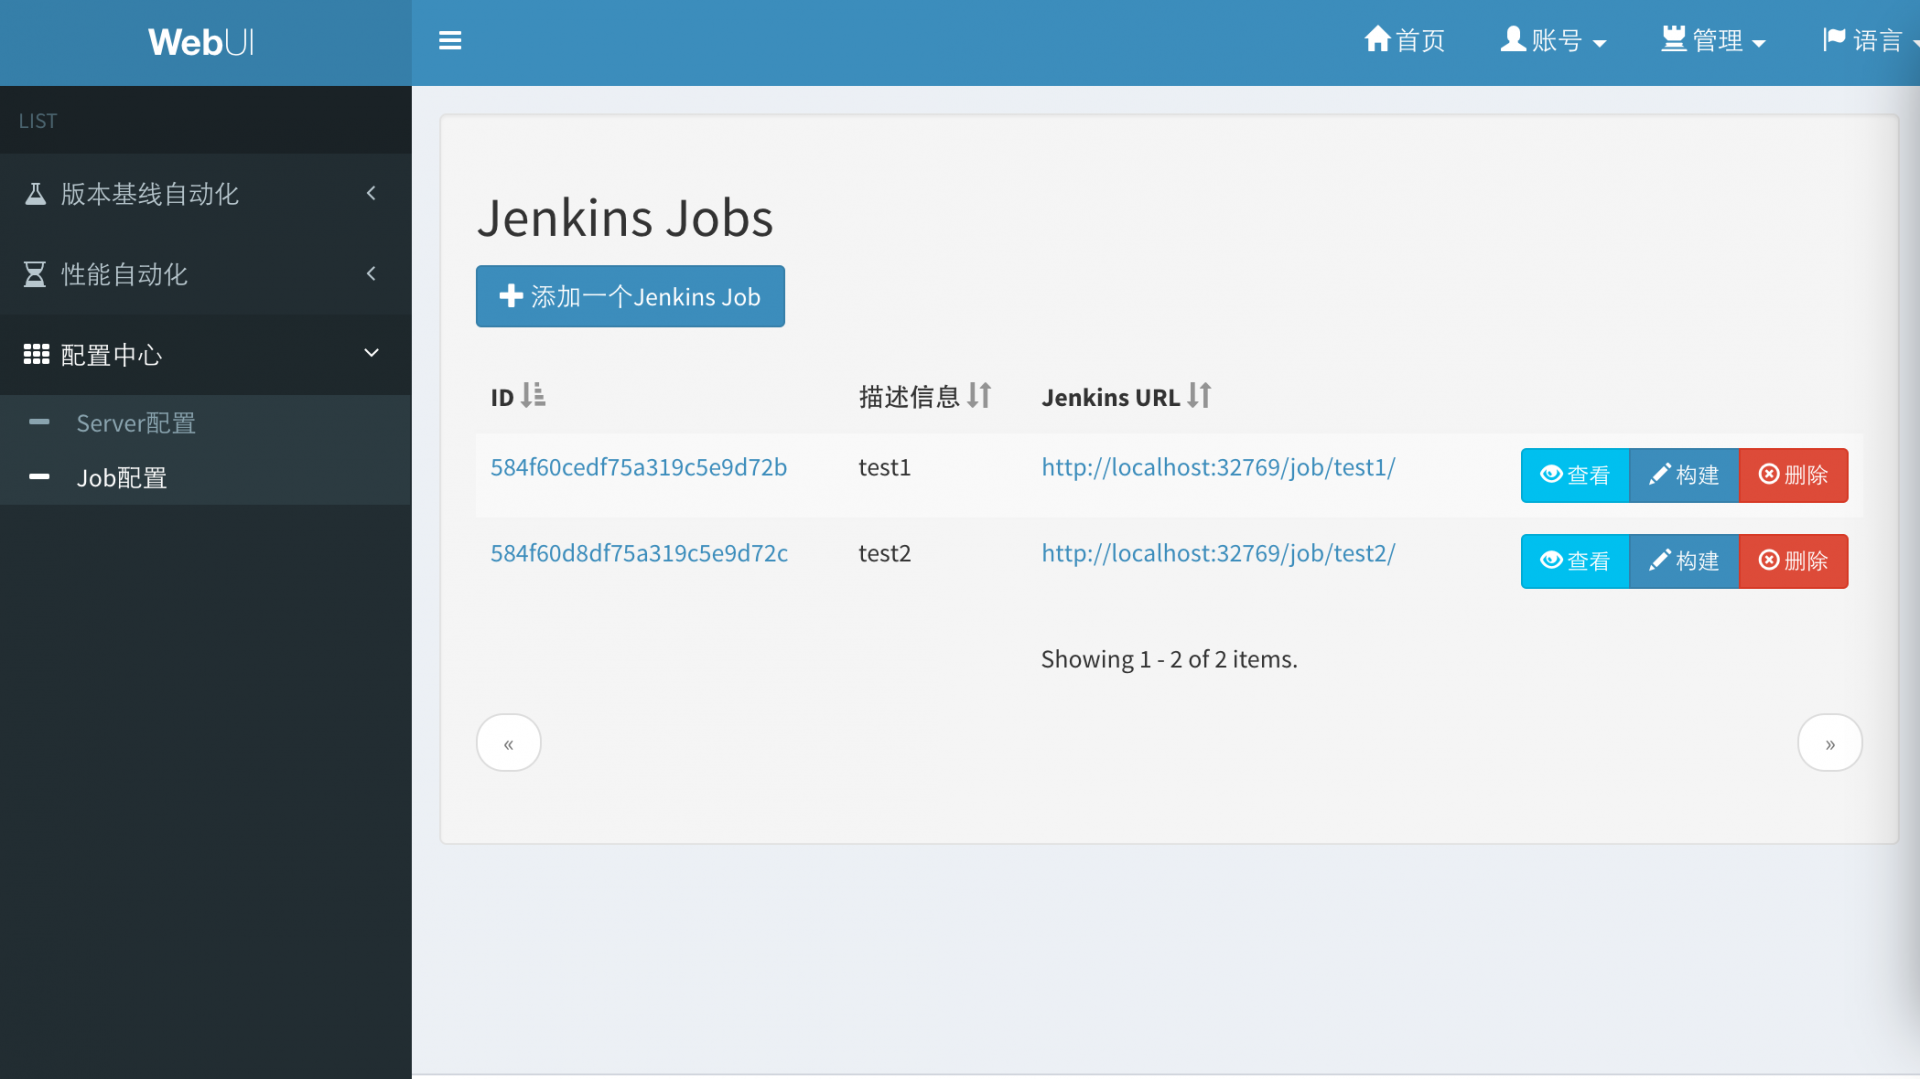Screen dimensions: 1920x1079
Task: Click the LIST sidebar header
Action: [x=38, y=121]
